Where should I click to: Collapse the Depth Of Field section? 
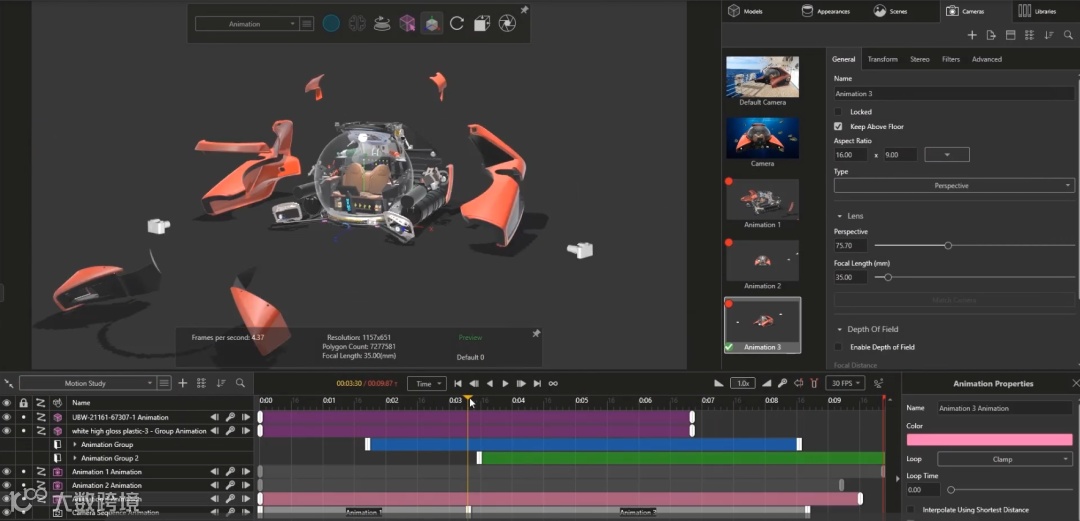point(840,329)
